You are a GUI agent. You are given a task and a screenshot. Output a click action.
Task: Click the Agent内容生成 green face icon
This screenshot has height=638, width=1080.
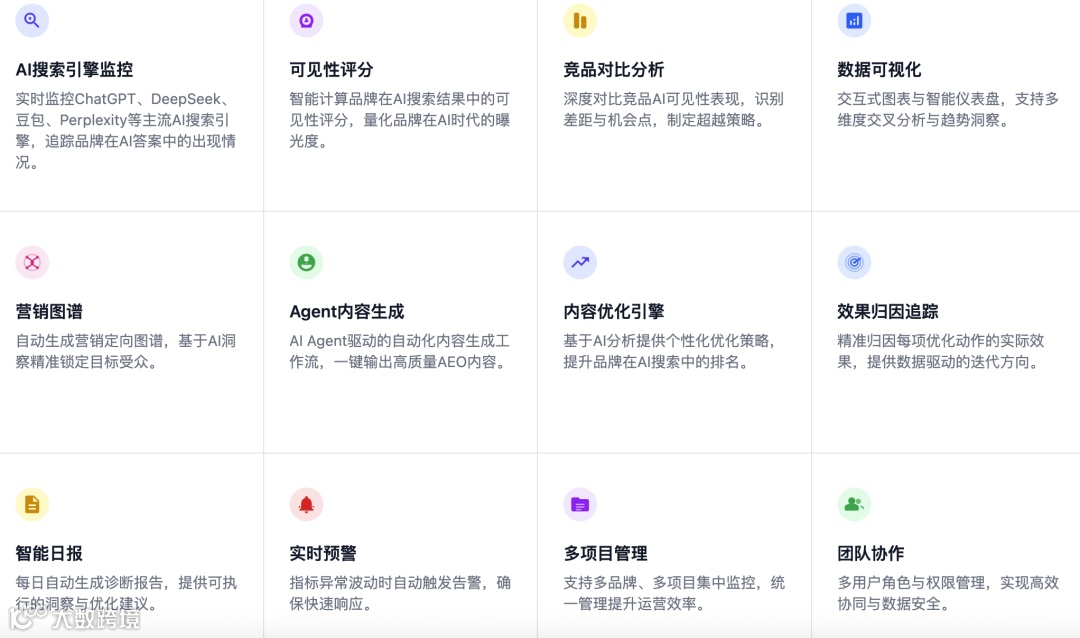pos(306,263)
